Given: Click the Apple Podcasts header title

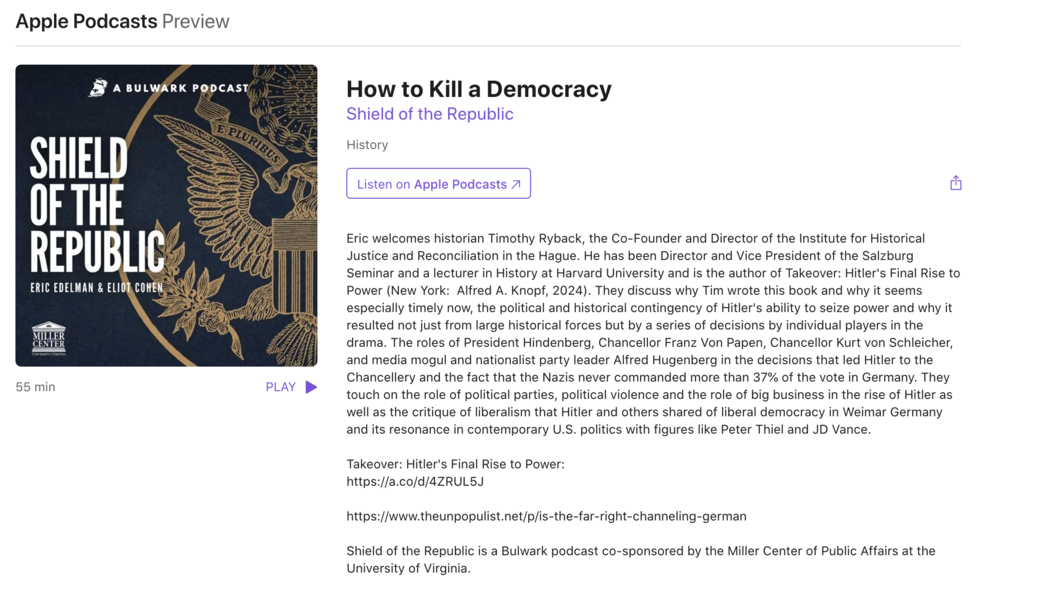Looking at the screenshot, I should click(x=86, y=21).
